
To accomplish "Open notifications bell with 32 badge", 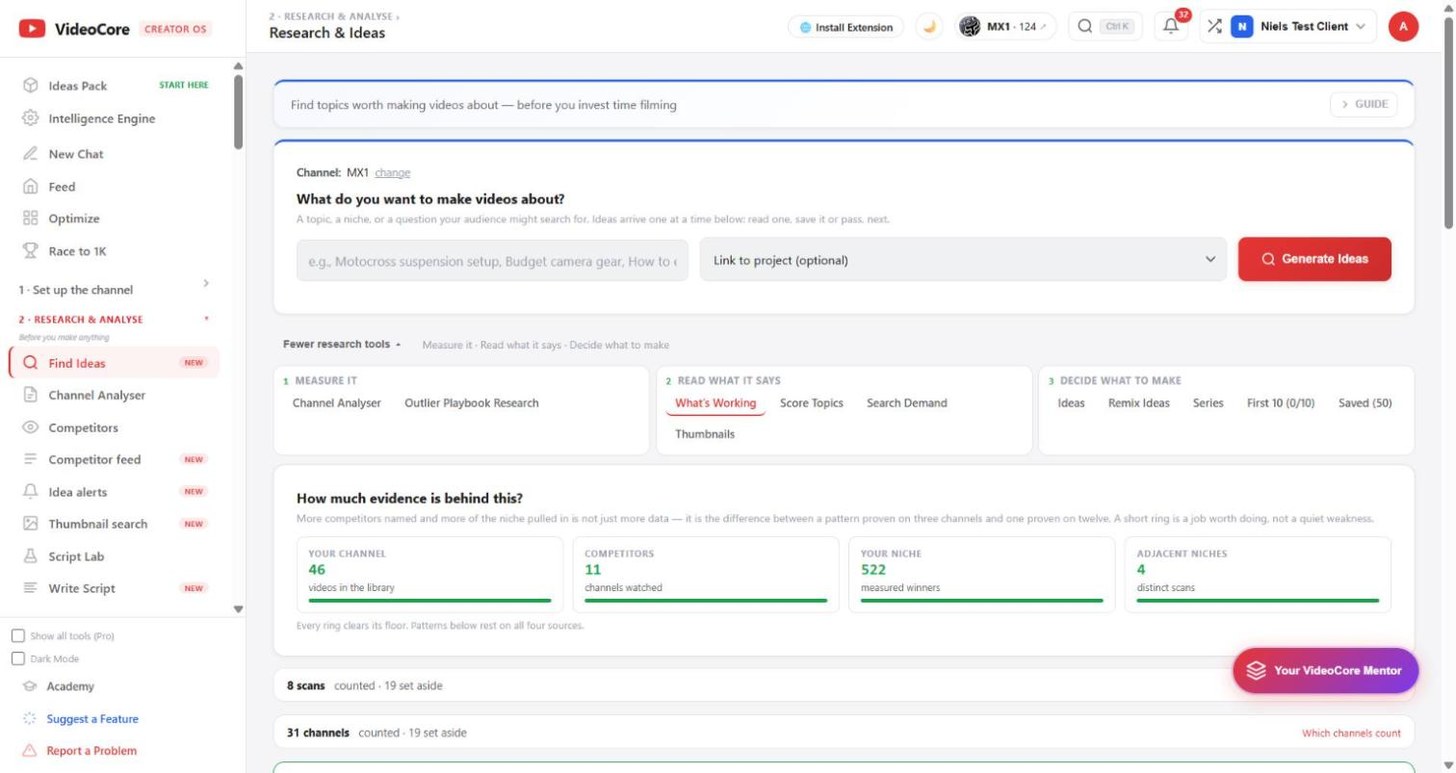I will [1171, 26].
